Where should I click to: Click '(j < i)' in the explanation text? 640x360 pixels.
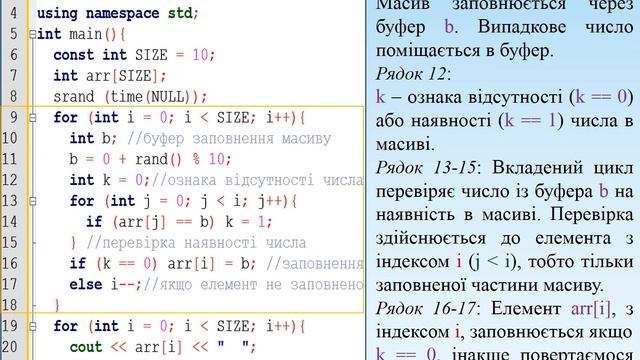pyautogui.click(x=494, y=262)
